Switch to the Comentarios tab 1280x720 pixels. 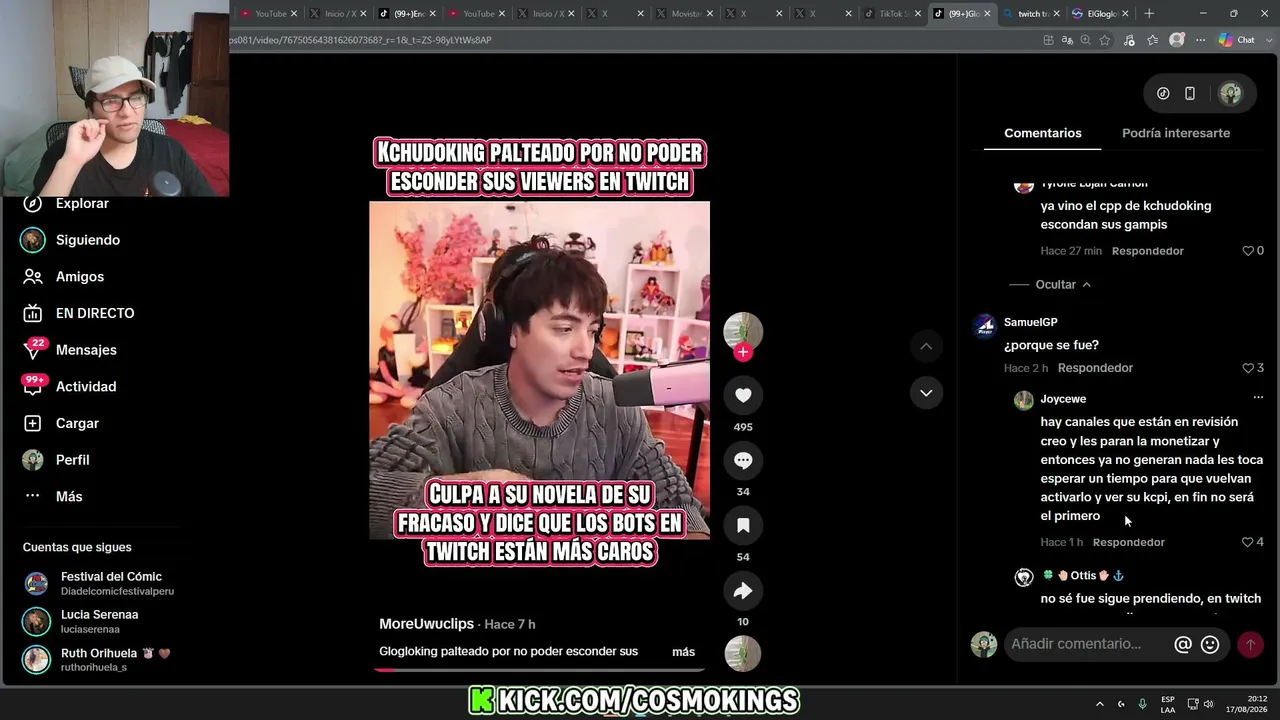coord(1043,133)
